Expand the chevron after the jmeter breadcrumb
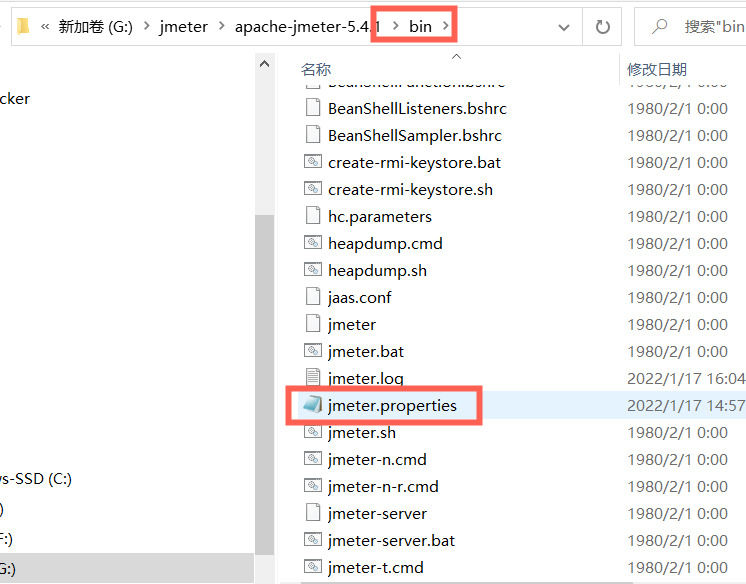 tap(222, 26)
